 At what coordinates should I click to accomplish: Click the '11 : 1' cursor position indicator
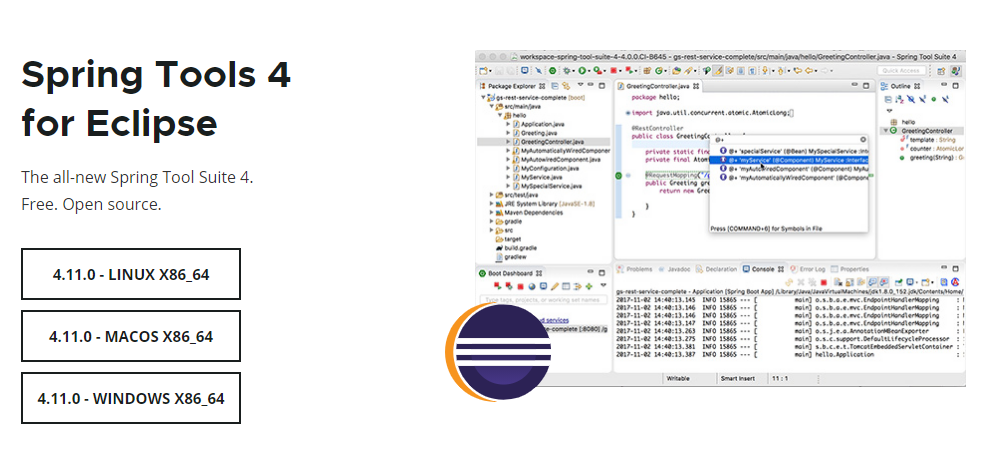[x=780, y=379]
